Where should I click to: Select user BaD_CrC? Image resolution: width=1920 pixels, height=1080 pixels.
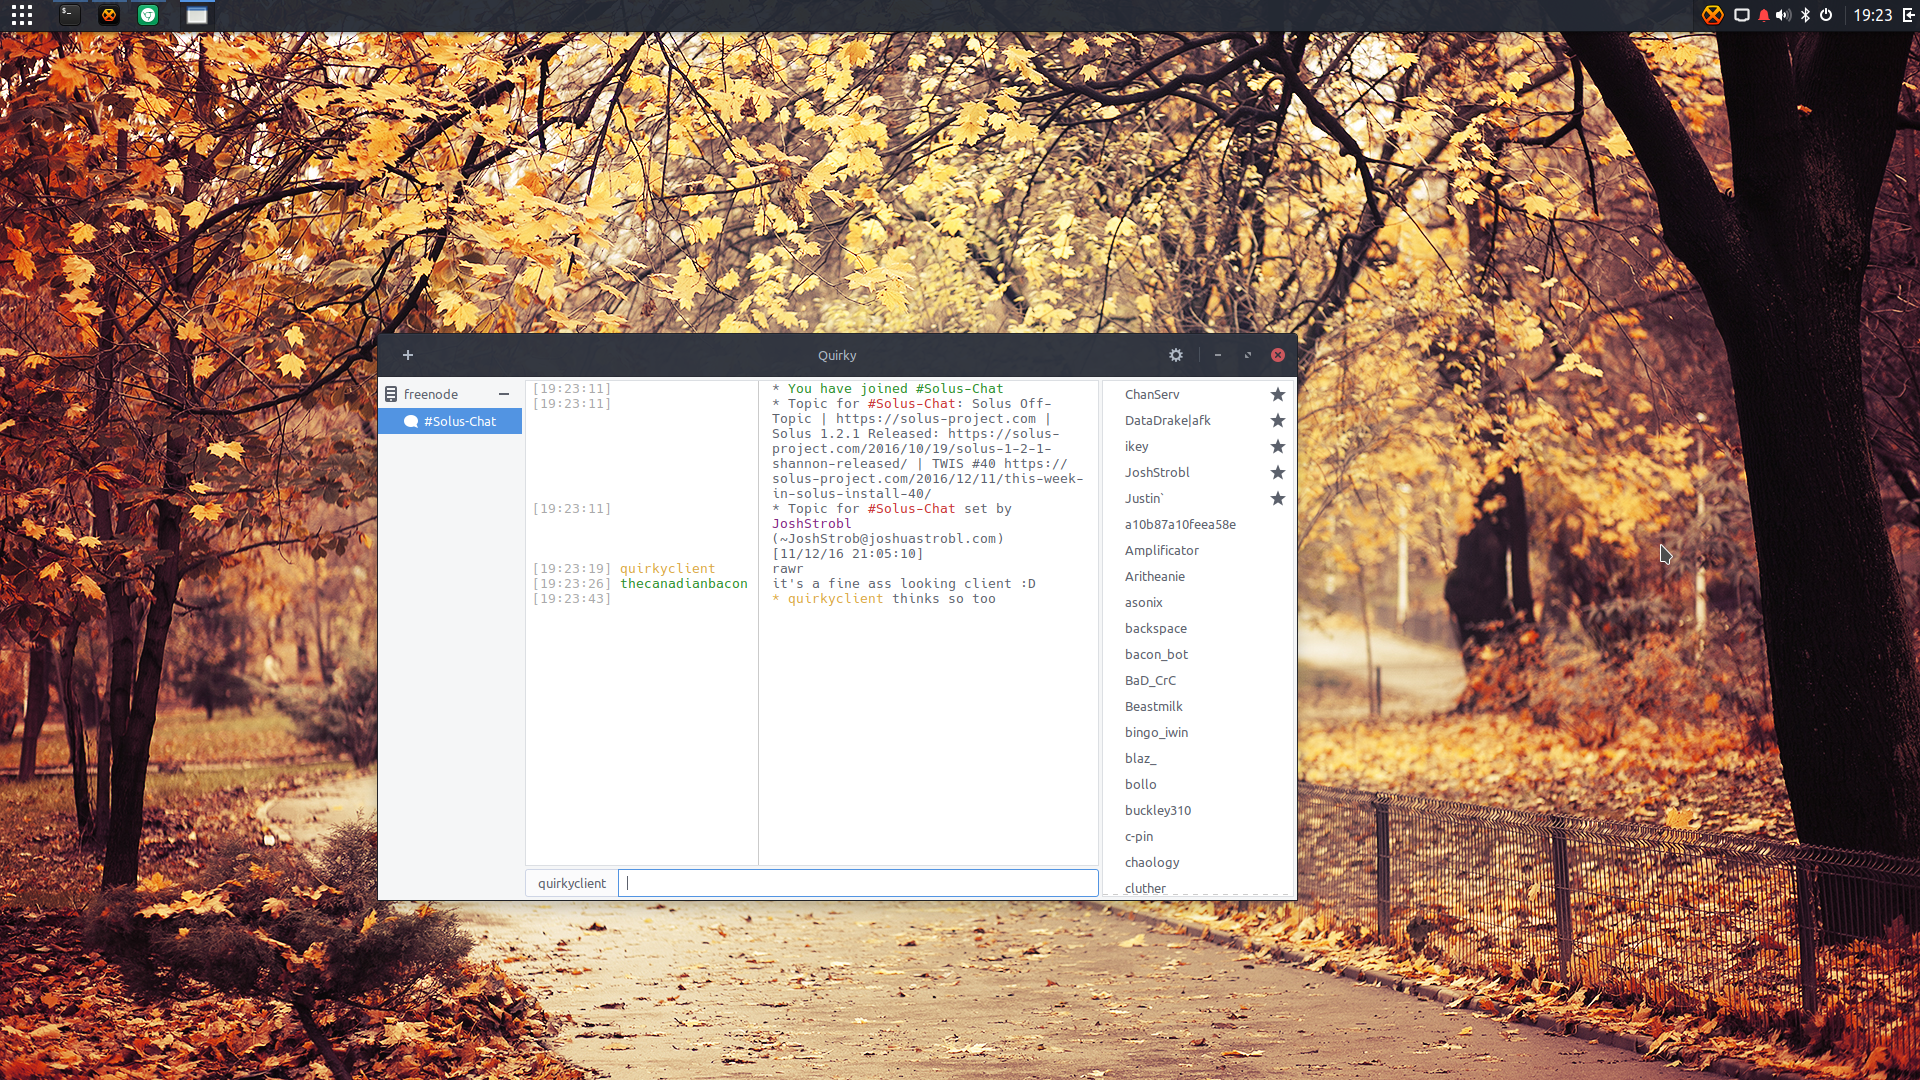1198,680
